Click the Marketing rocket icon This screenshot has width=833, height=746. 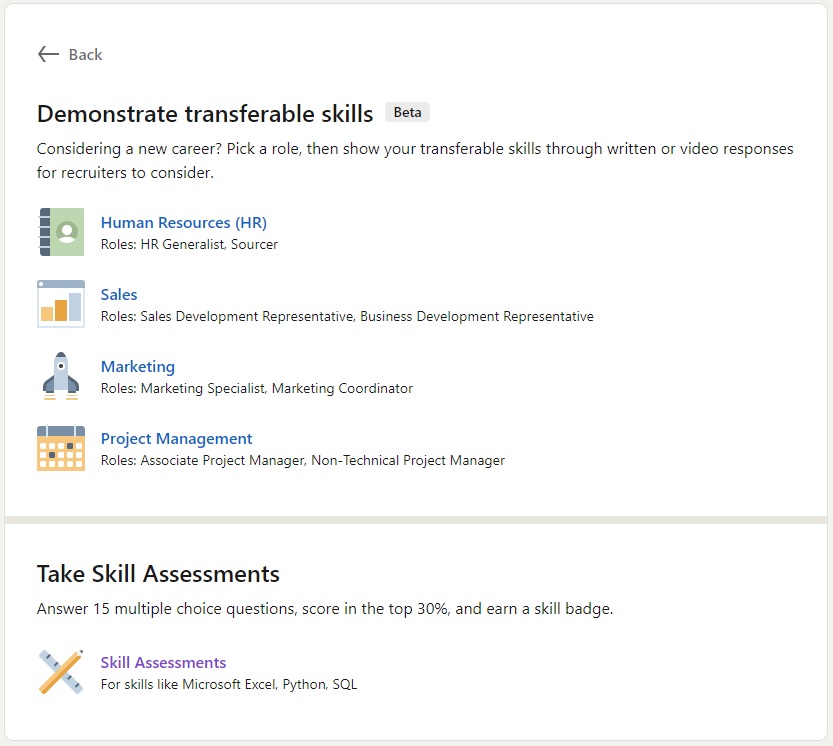point(61,376)
